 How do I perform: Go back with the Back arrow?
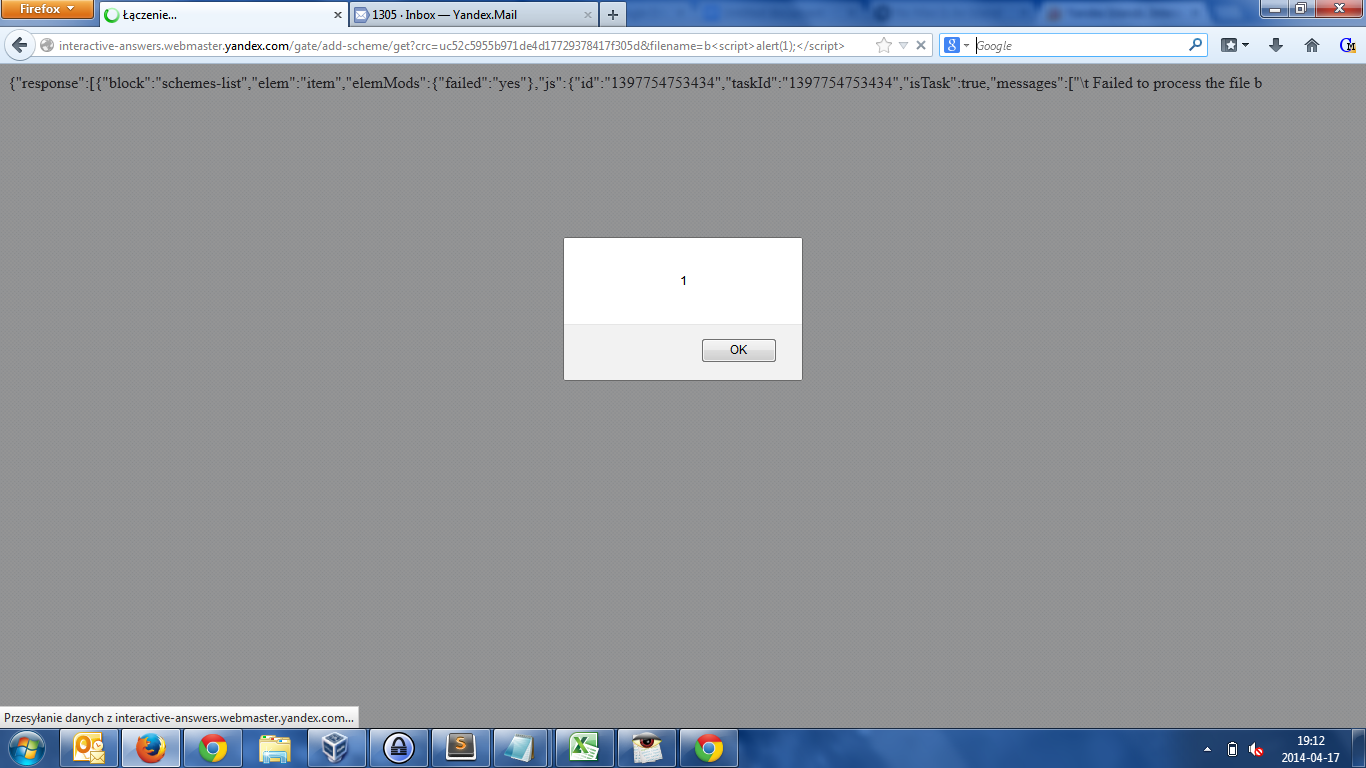19,45
